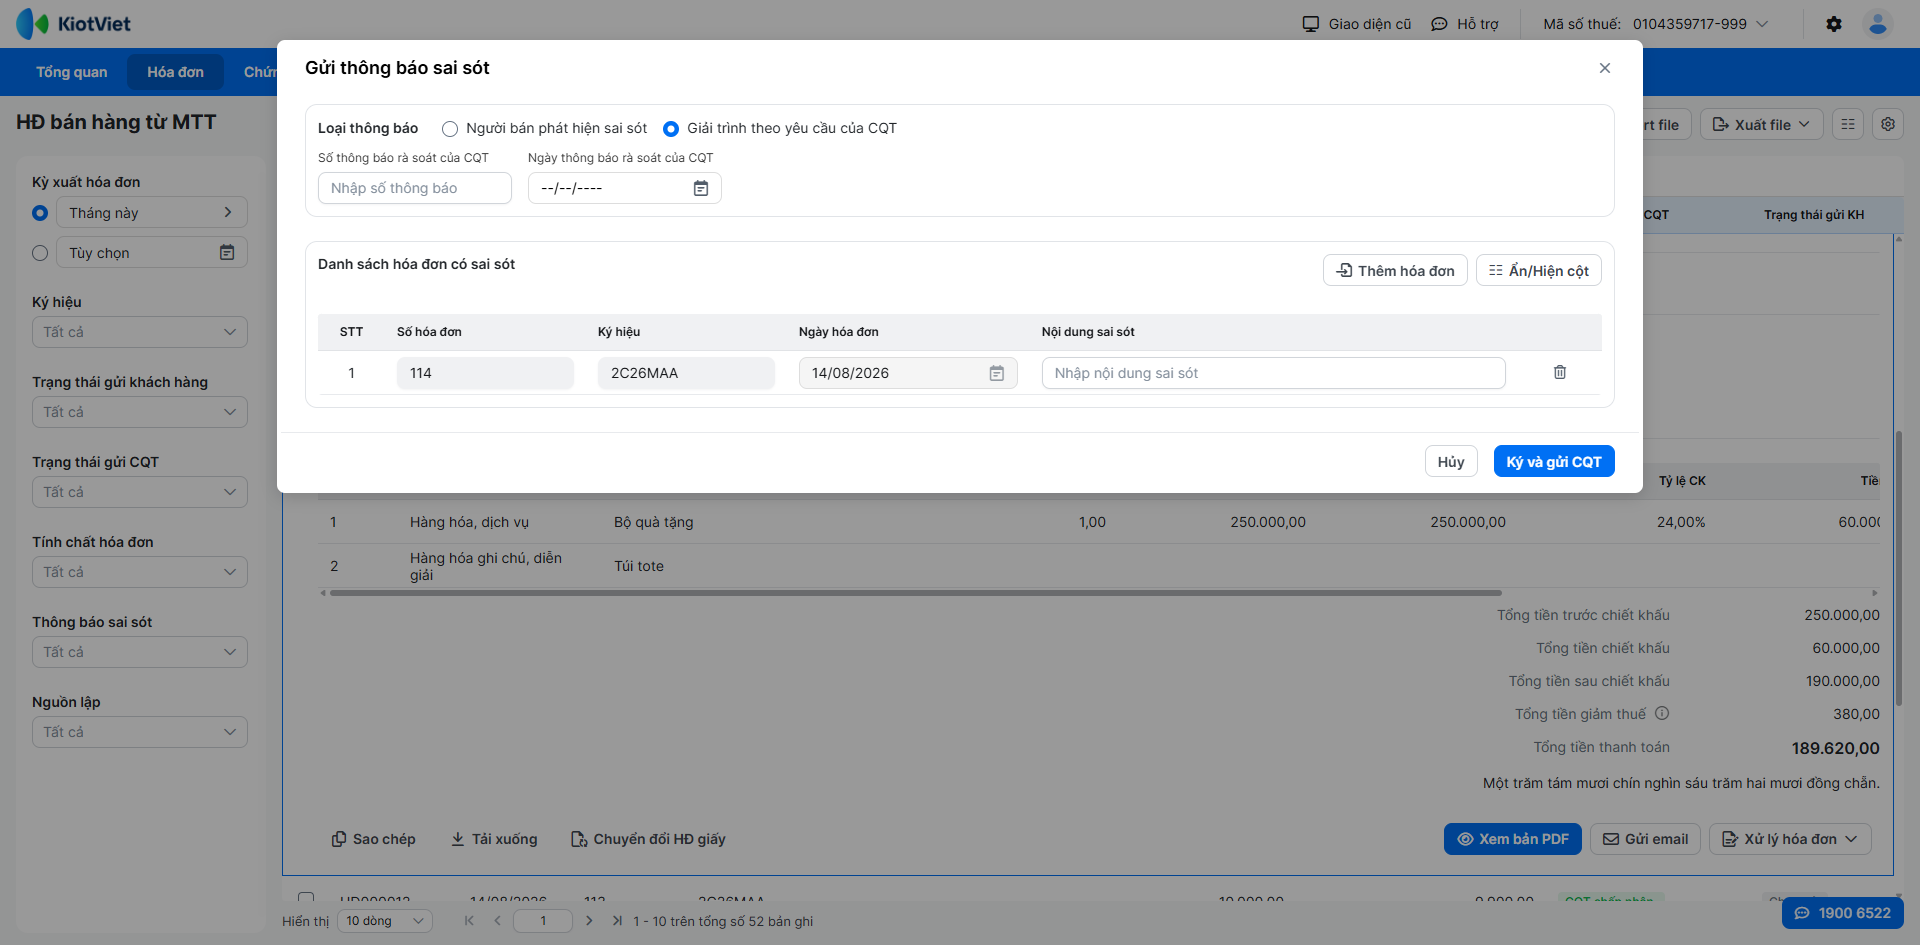Open the 1900 6522 support chat button
Screen dimensions: 1920x945
coord(1843,913)
